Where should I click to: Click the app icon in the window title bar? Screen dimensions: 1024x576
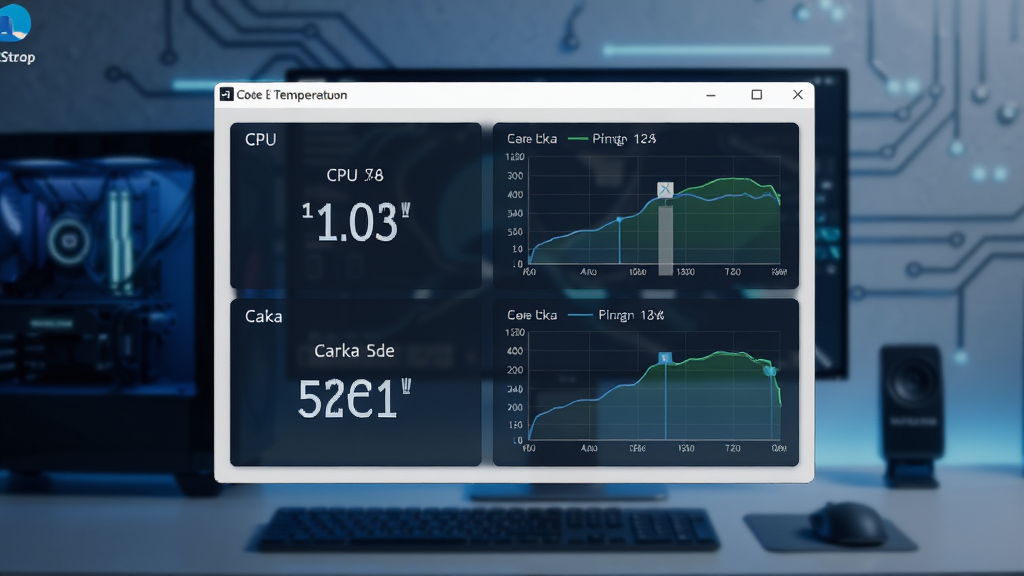pos(226,95)
